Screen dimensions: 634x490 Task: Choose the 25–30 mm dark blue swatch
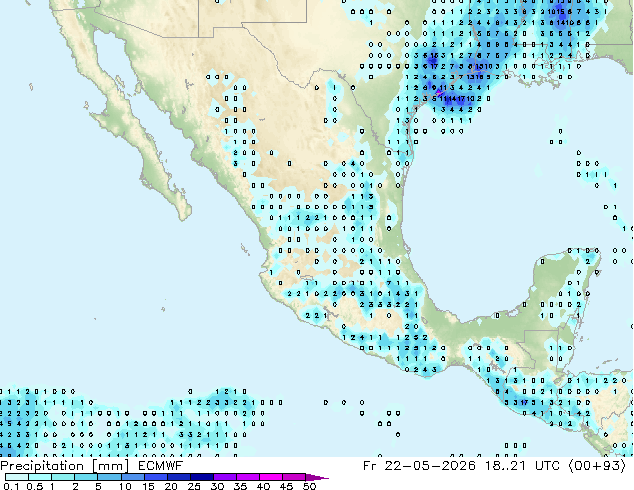coord(201,477)
